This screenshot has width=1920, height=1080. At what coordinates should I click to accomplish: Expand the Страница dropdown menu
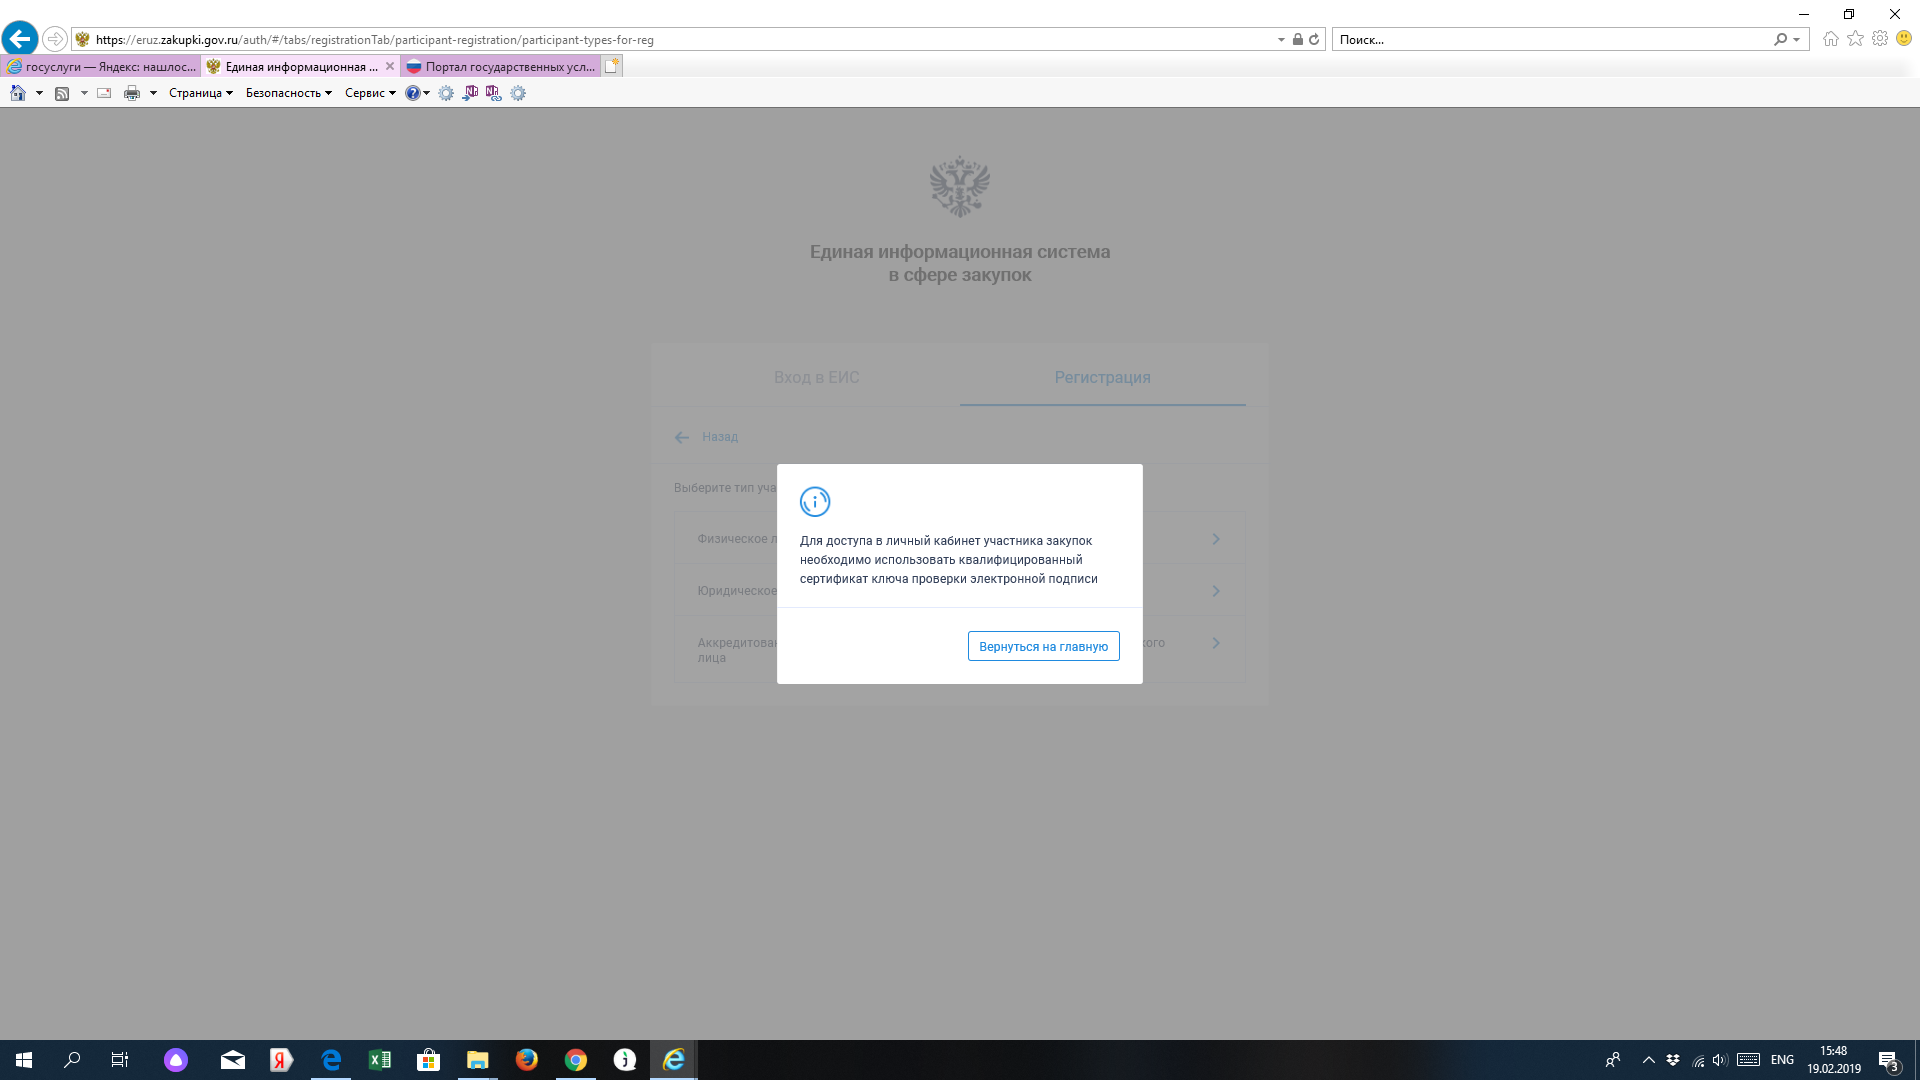click(200, 93)
